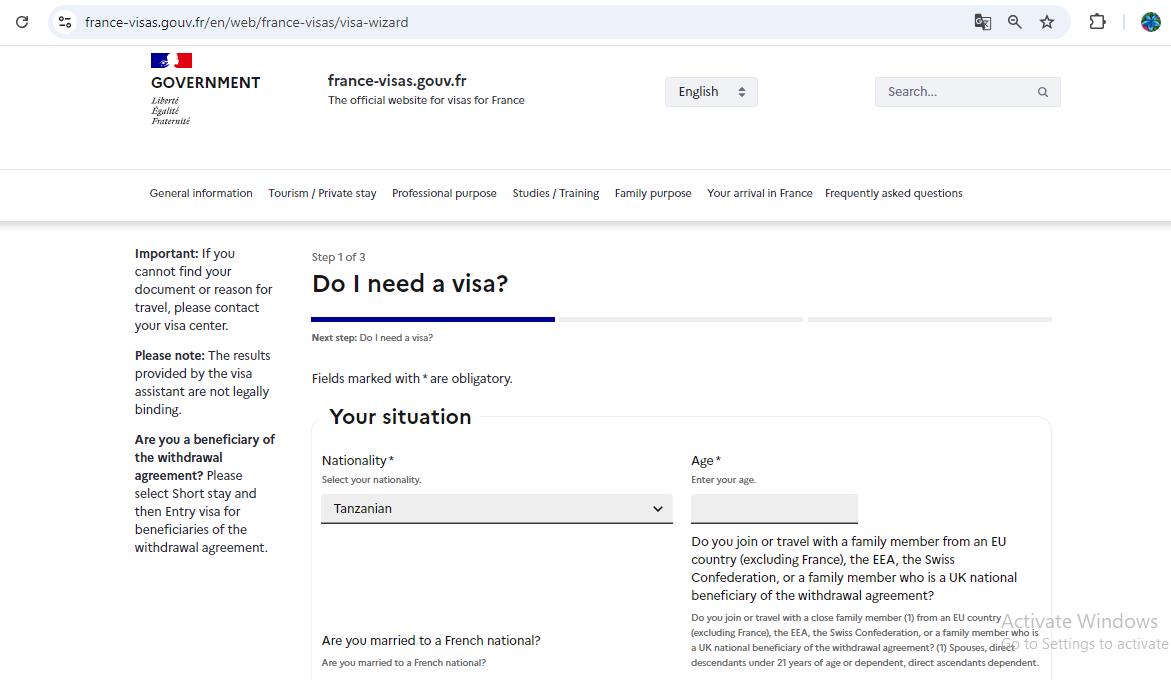Click the france-visas.gouv.fr site title
Screen dimensions: 1171x680
(396, 80)
